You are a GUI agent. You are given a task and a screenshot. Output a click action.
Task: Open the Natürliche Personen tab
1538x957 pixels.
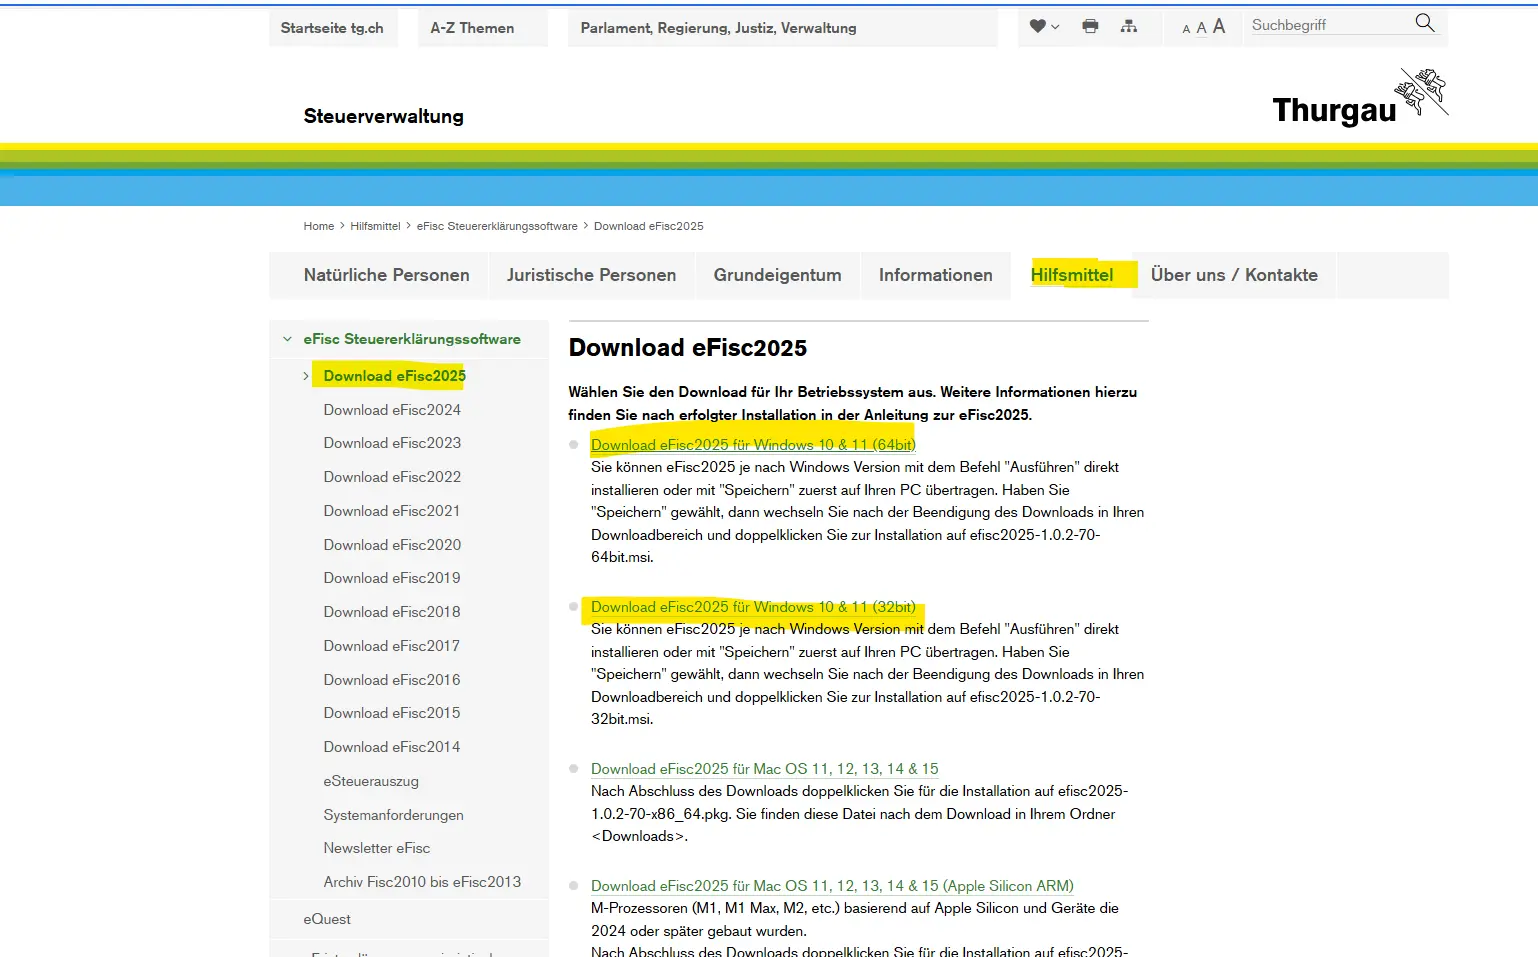386,274
